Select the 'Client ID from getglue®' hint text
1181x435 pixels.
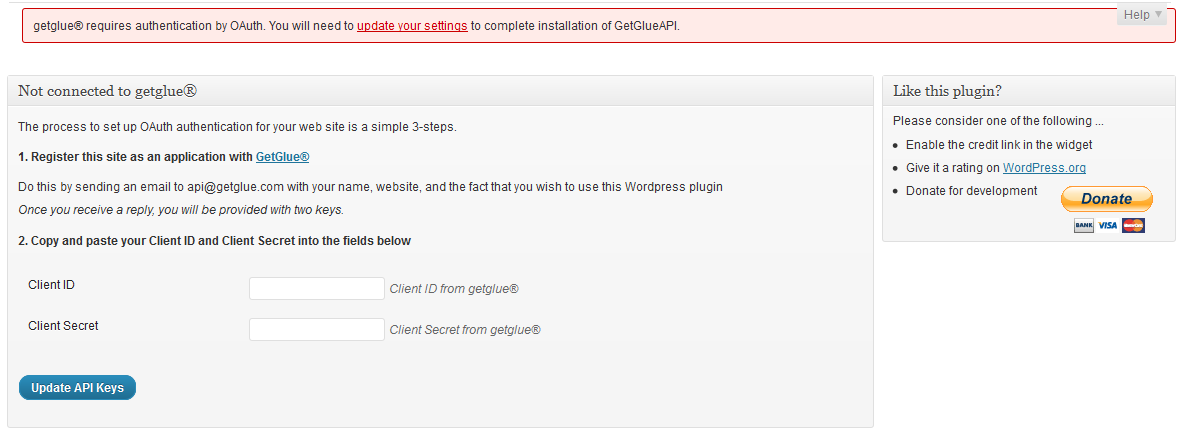pyautogui.click(x=454, y=288)
